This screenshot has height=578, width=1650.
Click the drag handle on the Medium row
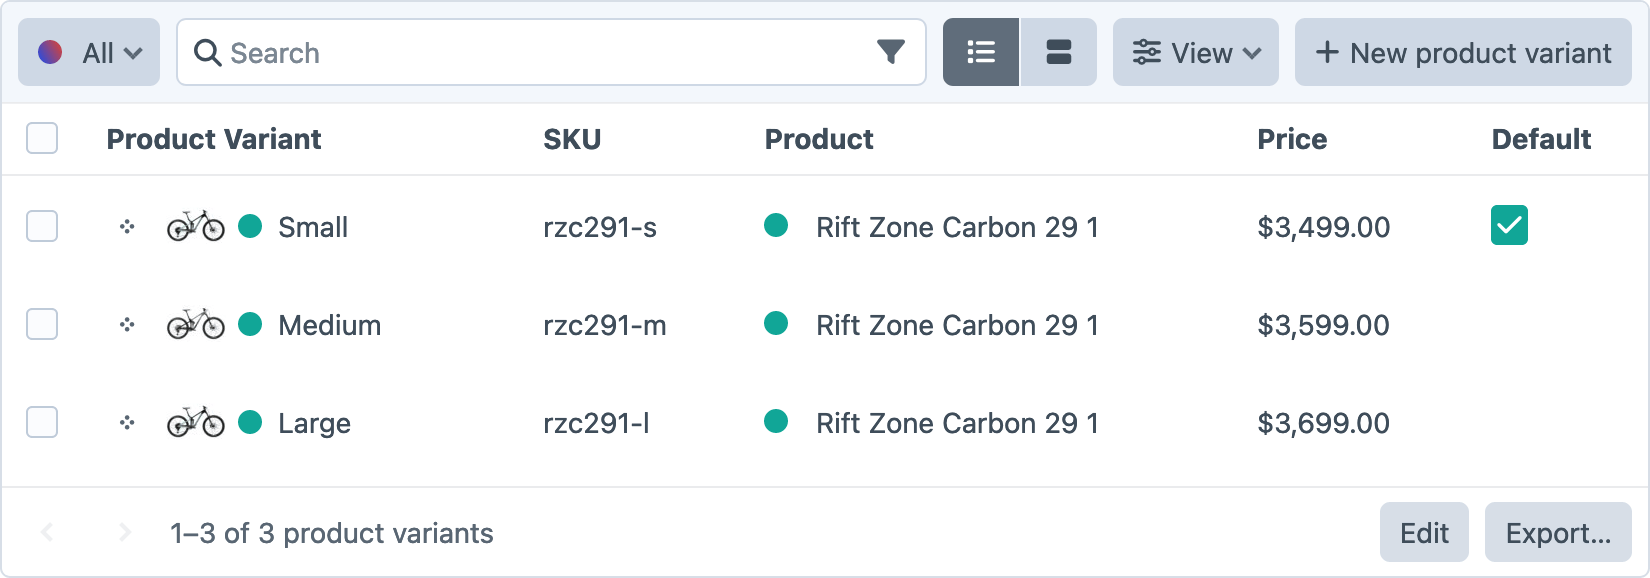(127, 325)
